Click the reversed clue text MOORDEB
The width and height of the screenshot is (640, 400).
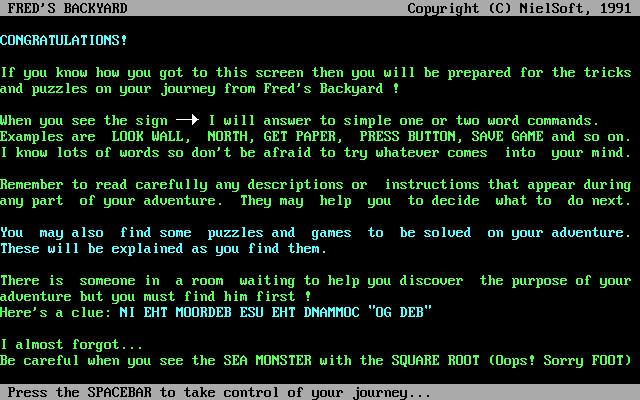pos(204,312)
